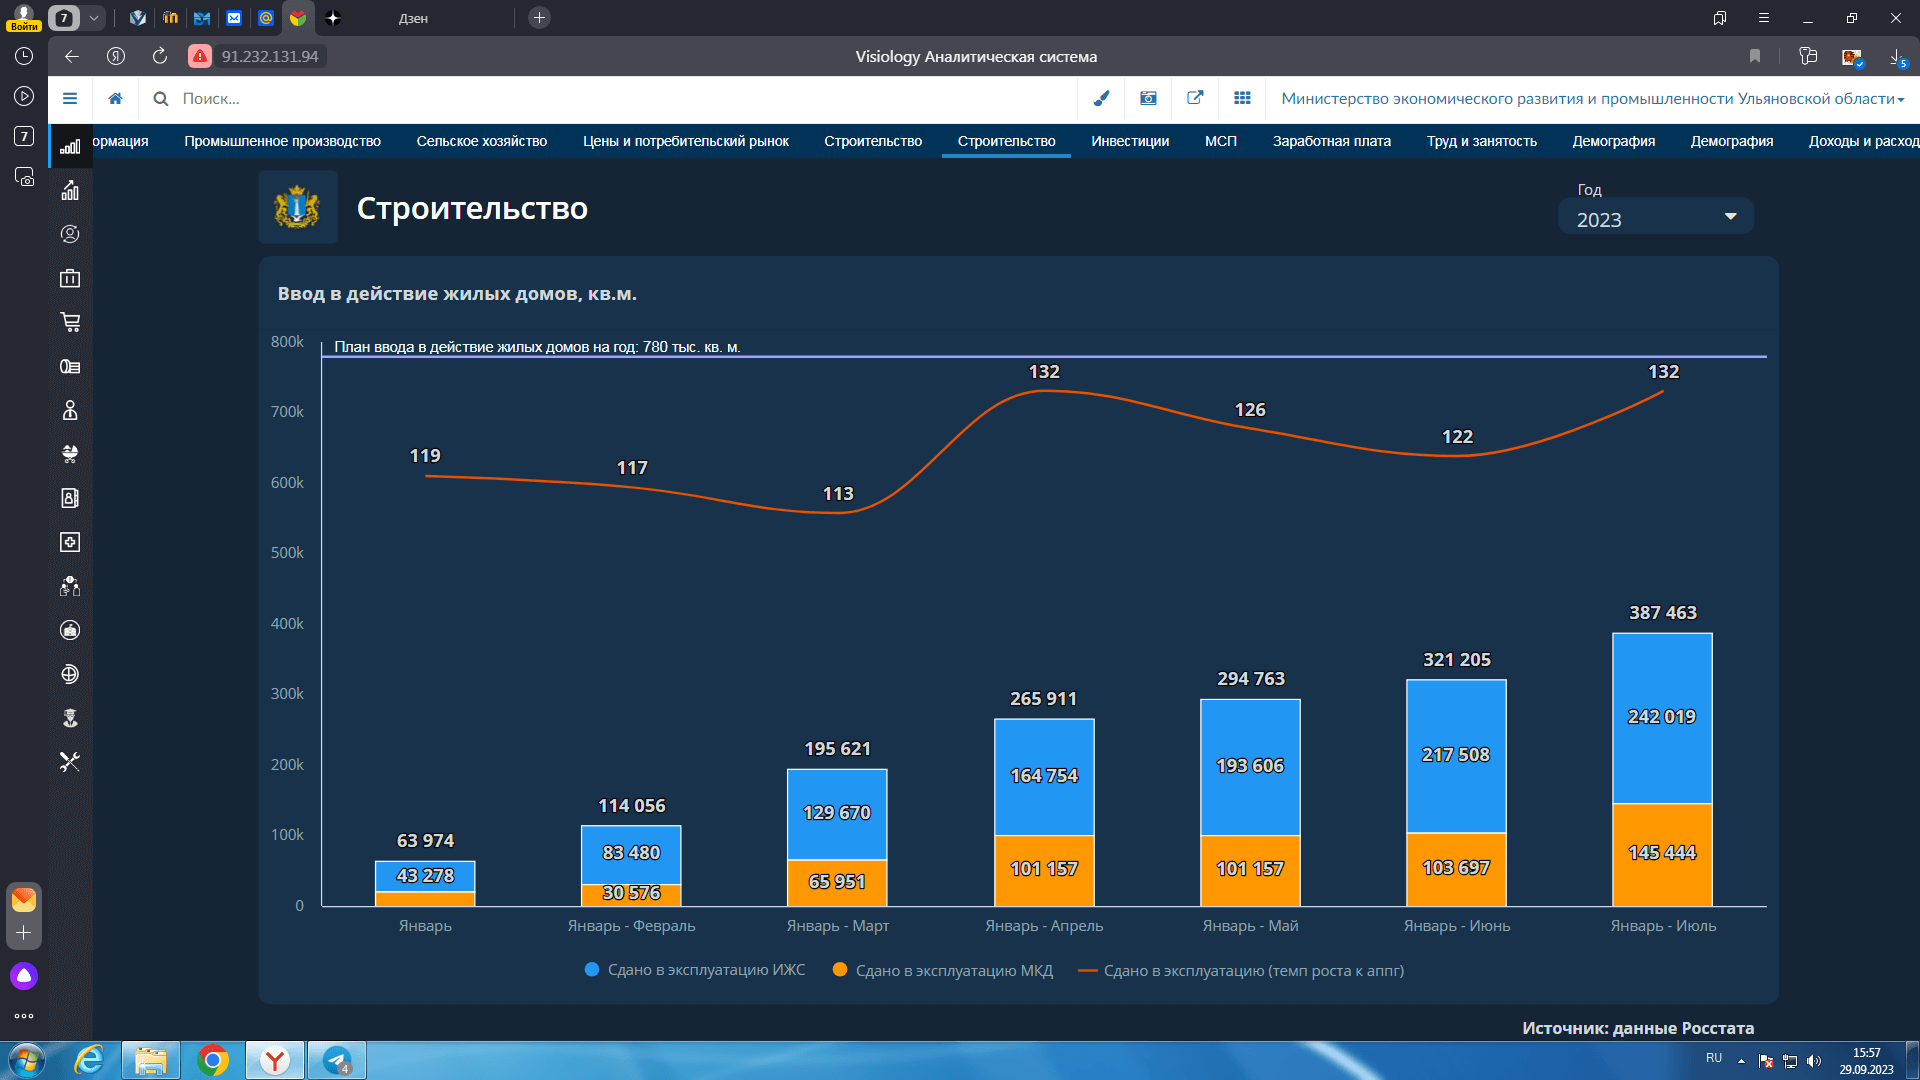
Task: Take dashboard snapshot with camera icon
Action: (x=1148, y=98)
